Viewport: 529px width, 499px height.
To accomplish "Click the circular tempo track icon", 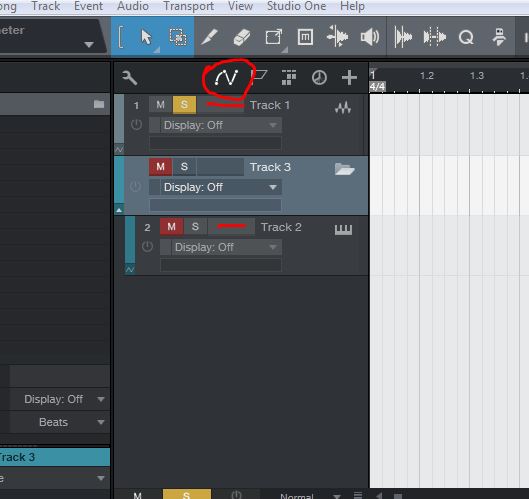I will pyautogui.click(x=319, y=78).
